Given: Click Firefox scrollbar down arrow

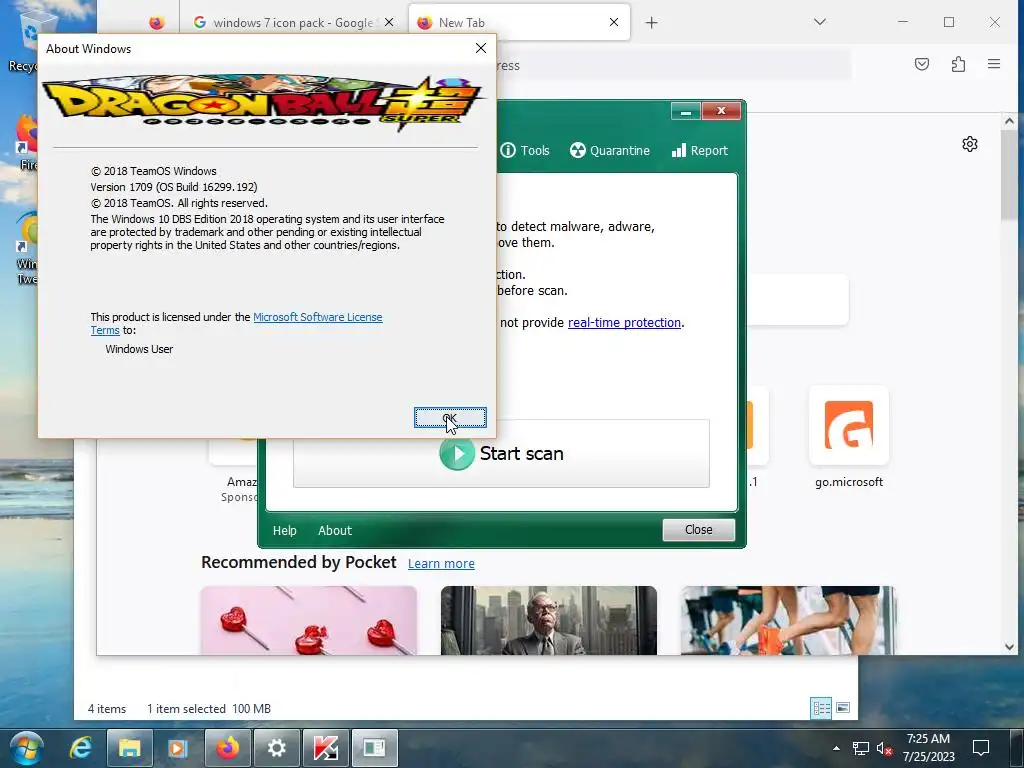Looking at the screenshot, I should pos(1009,647).
